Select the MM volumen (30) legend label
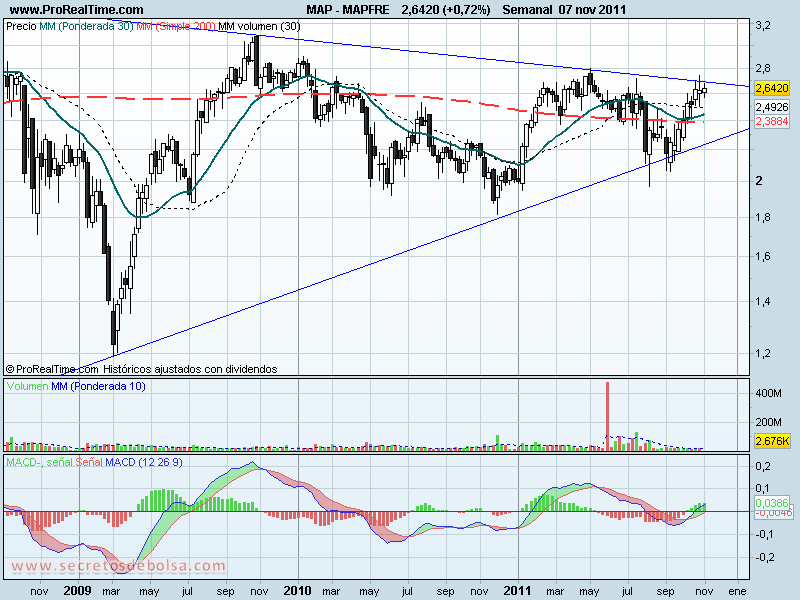 click(259, 26)
